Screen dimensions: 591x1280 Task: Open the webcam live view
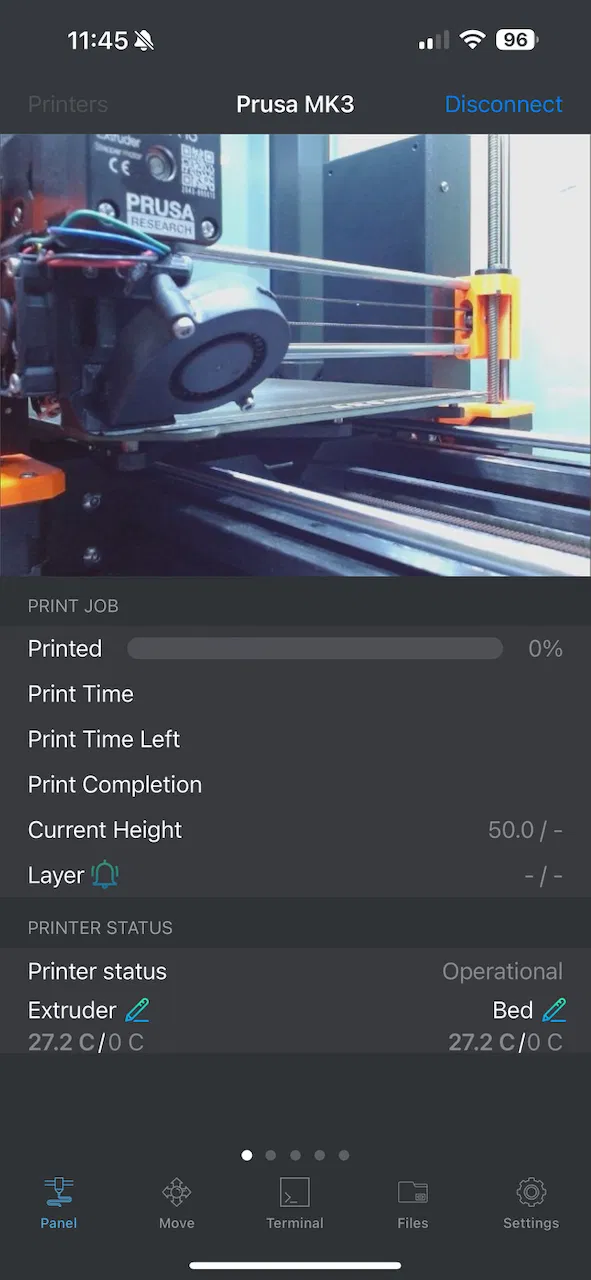tap(295, 355)
